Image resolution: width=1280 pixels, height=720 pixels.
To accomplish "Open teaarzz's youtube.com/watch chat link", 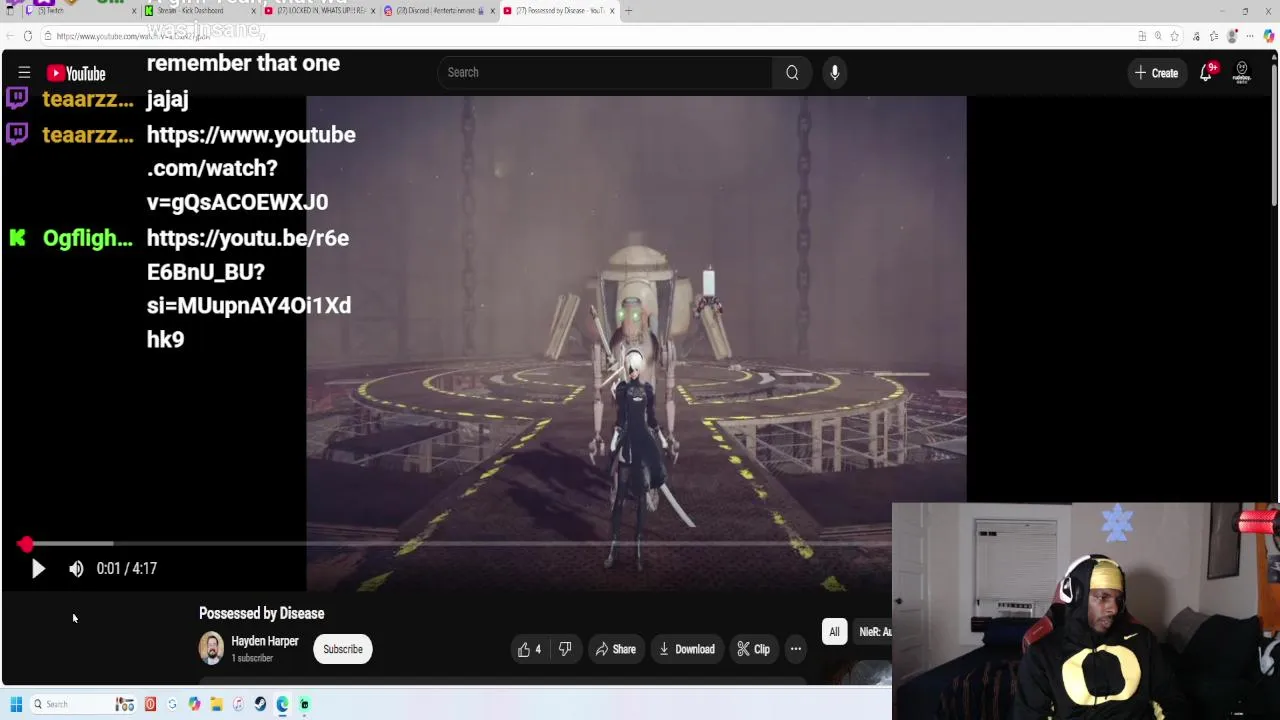I will click(251, 168).
